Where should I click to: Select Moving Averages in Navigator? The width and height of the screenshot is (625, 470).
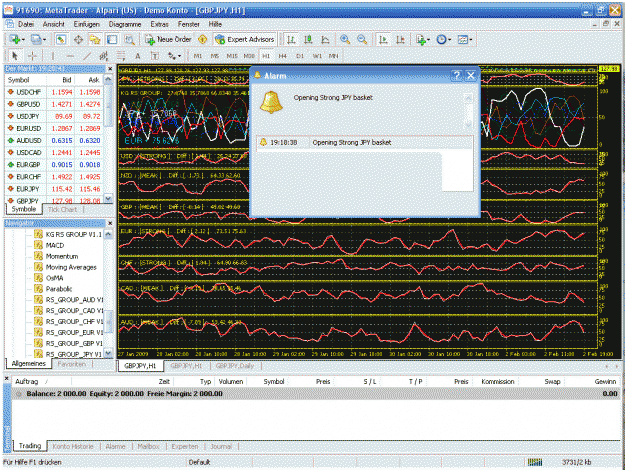(71, 267)
